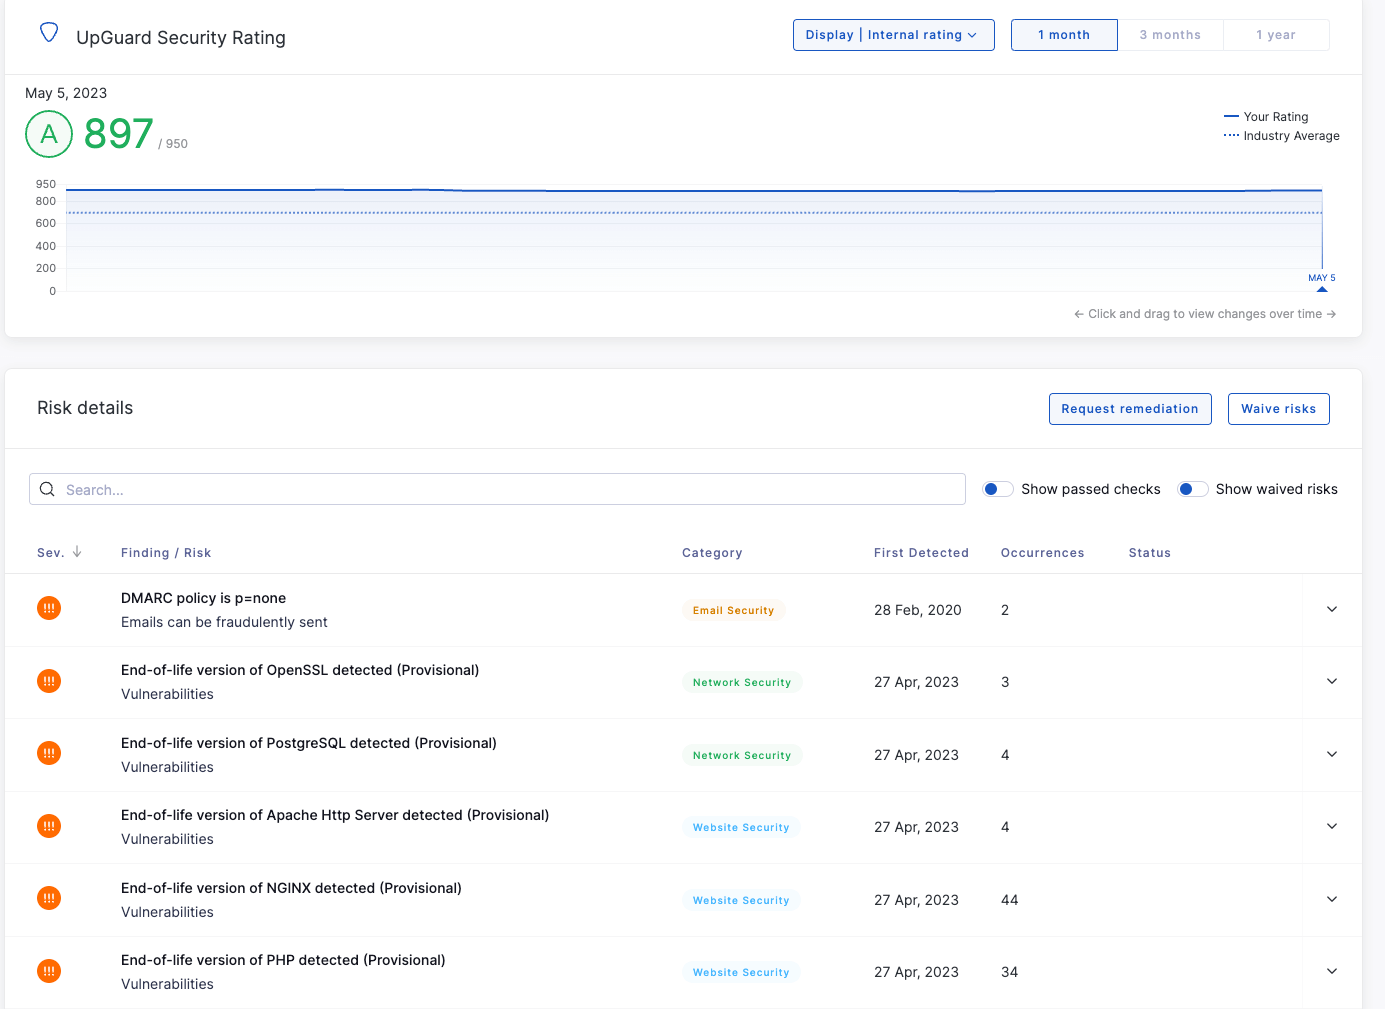1385x1009 pixels.
Task: Open the Display Internal rating dropdown
Action: (894, 35)
